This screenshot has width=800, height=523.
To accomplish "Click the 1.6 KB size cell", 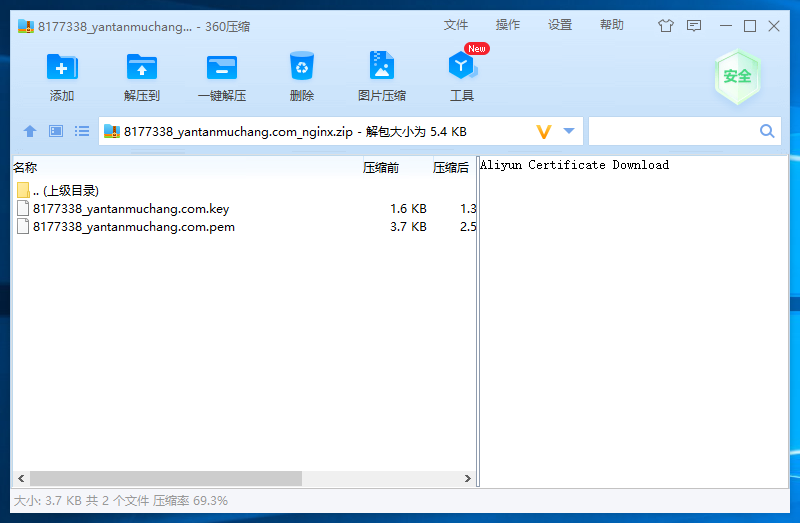I will [x=408, y=209].
